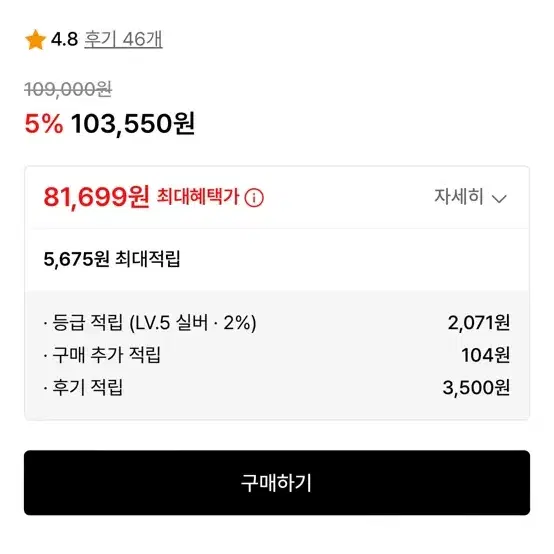Click the orange star rating icon
This screenshot has width=554, height=554.
click(35, 40)
